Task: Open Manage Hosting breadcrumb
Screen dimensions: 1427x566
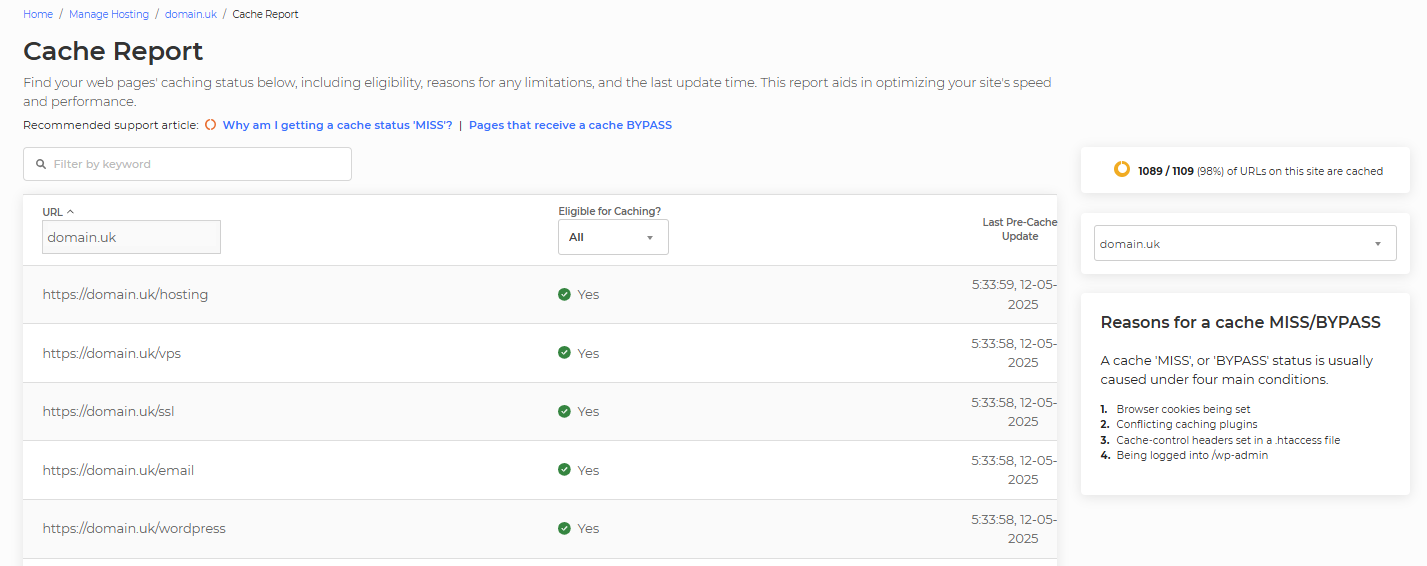Action: click(x=109, y=14)
